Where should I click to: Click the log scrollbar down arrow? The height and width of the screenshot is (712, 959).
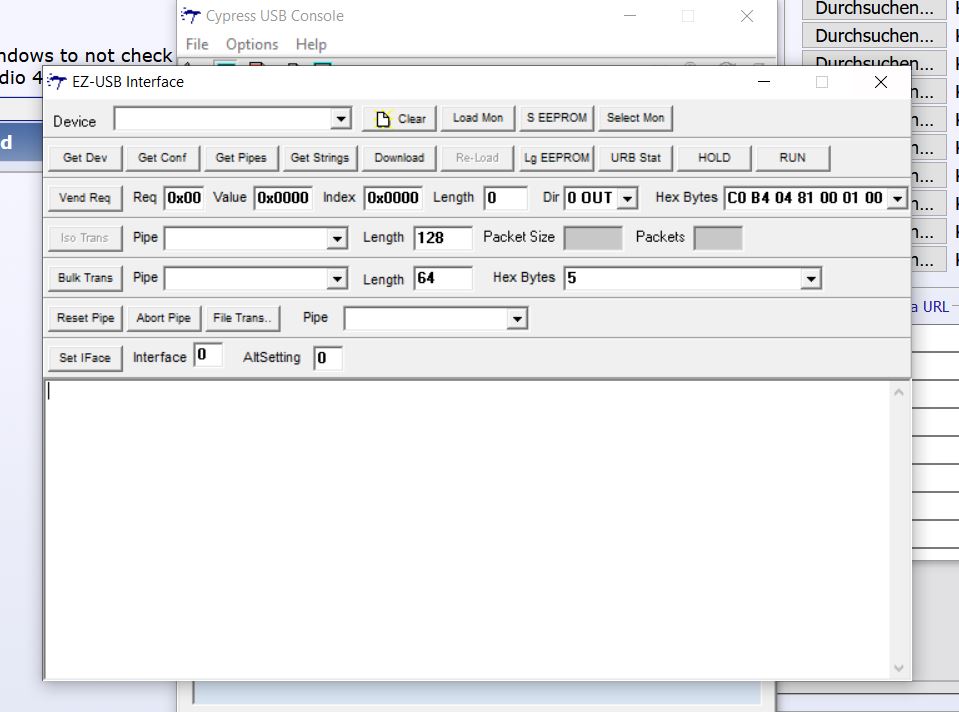pos(898,668)
